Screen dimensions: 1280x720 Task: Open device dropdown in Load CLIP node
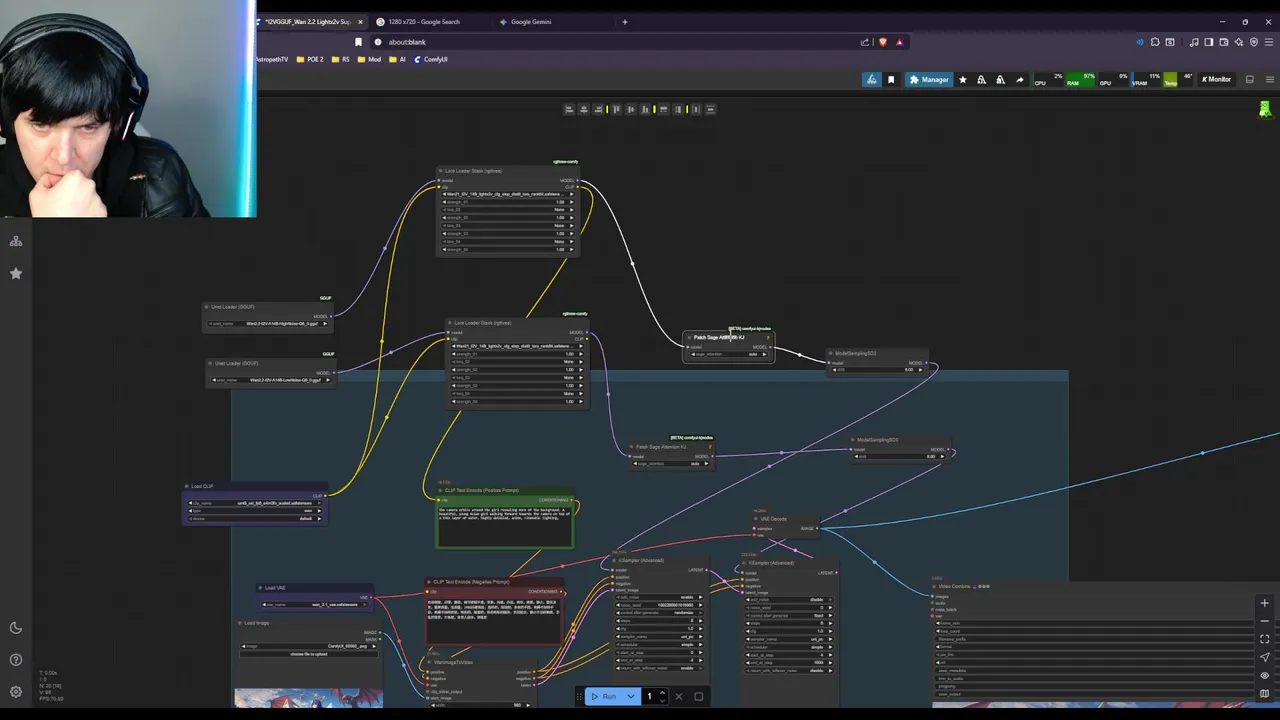pyautogui.click(x=255, y=519)
